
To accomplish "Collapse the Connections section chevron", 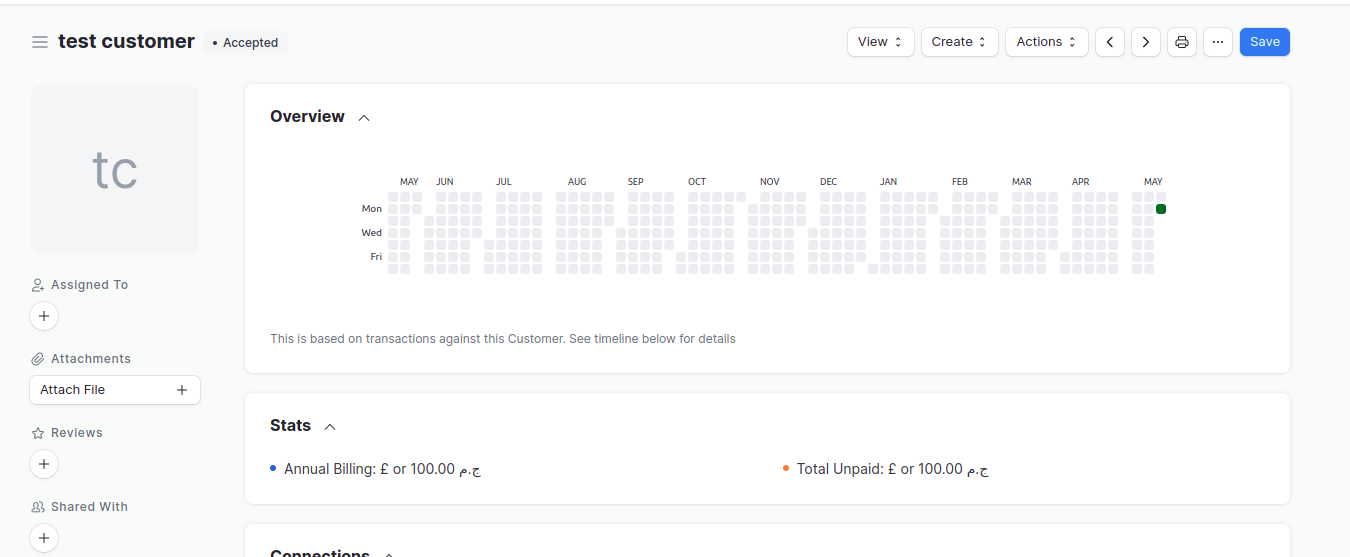I will [389, 553].
